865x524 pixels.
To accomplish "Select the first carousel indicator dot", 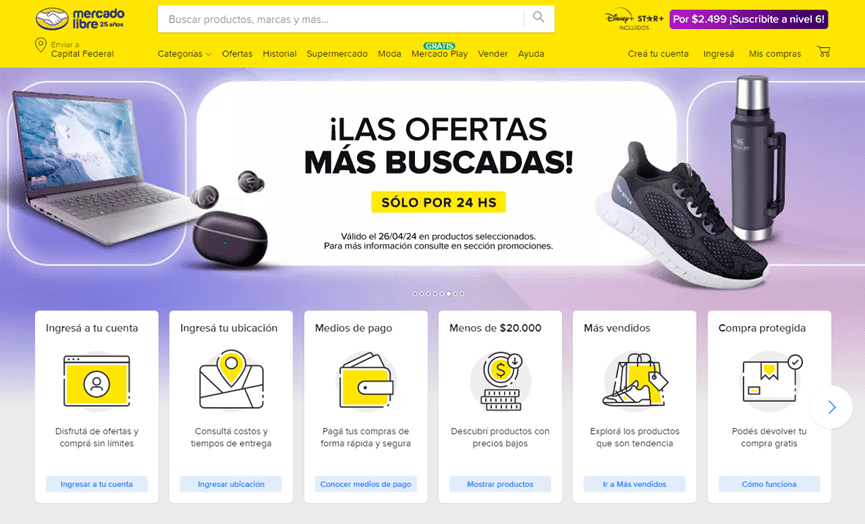I will click(415, 294).
